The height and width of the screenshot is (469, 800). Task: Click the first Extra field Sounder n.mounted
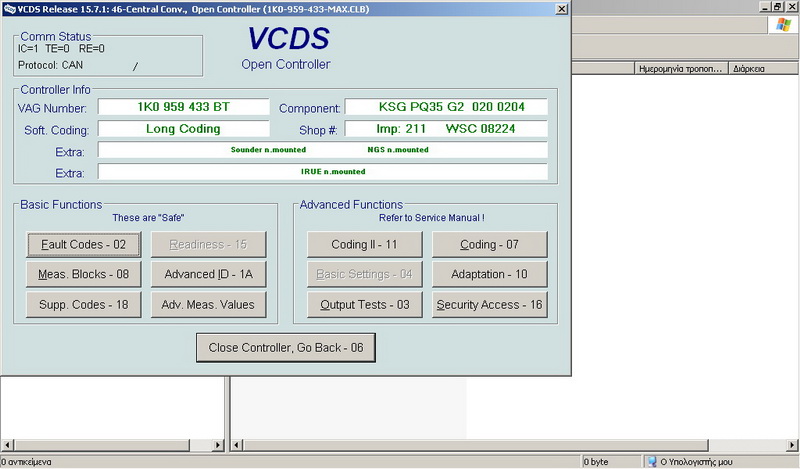pos(323,150)
